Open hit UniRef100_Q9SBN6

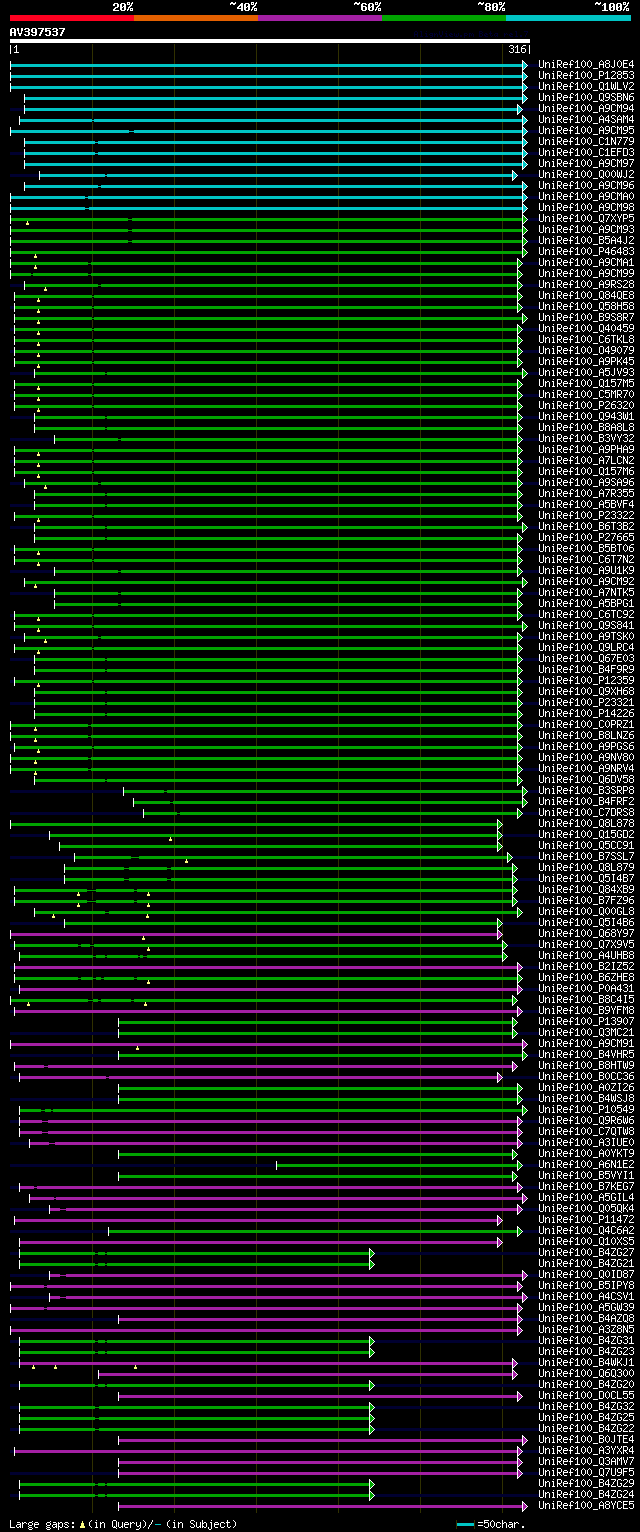(x=586, y=97)
